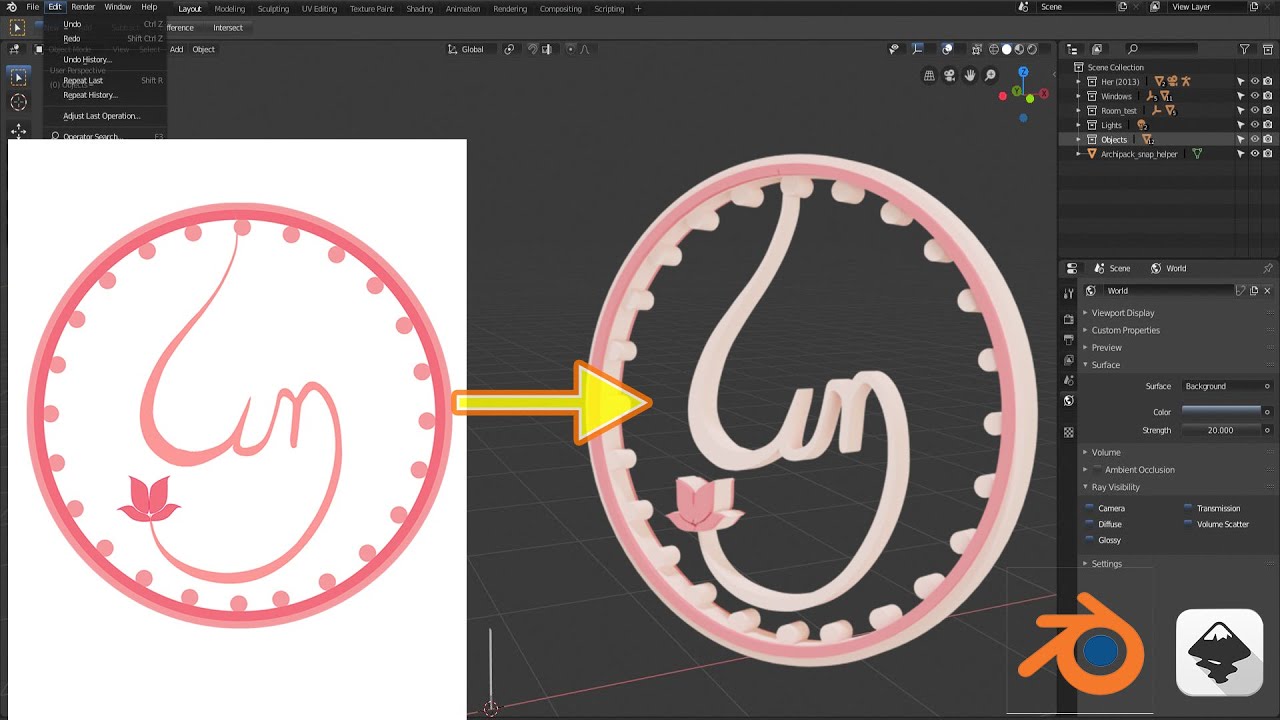Switch to rendered viewport shading
1280x720 pixels.
[x=1033, y=49]
